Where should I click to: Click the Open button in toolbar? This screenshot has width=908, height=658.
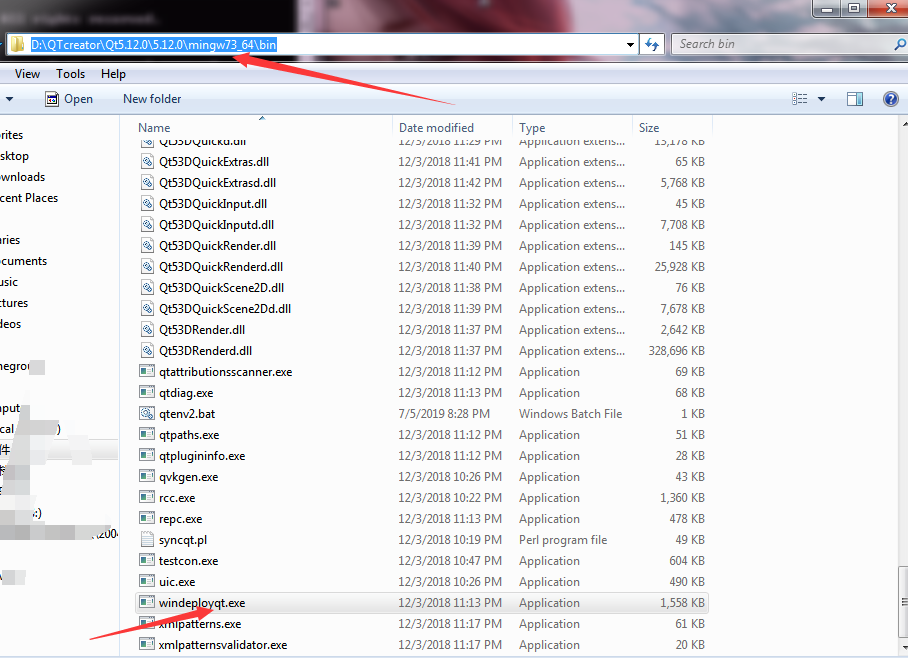pyautogui.click(x=69, y=99)
